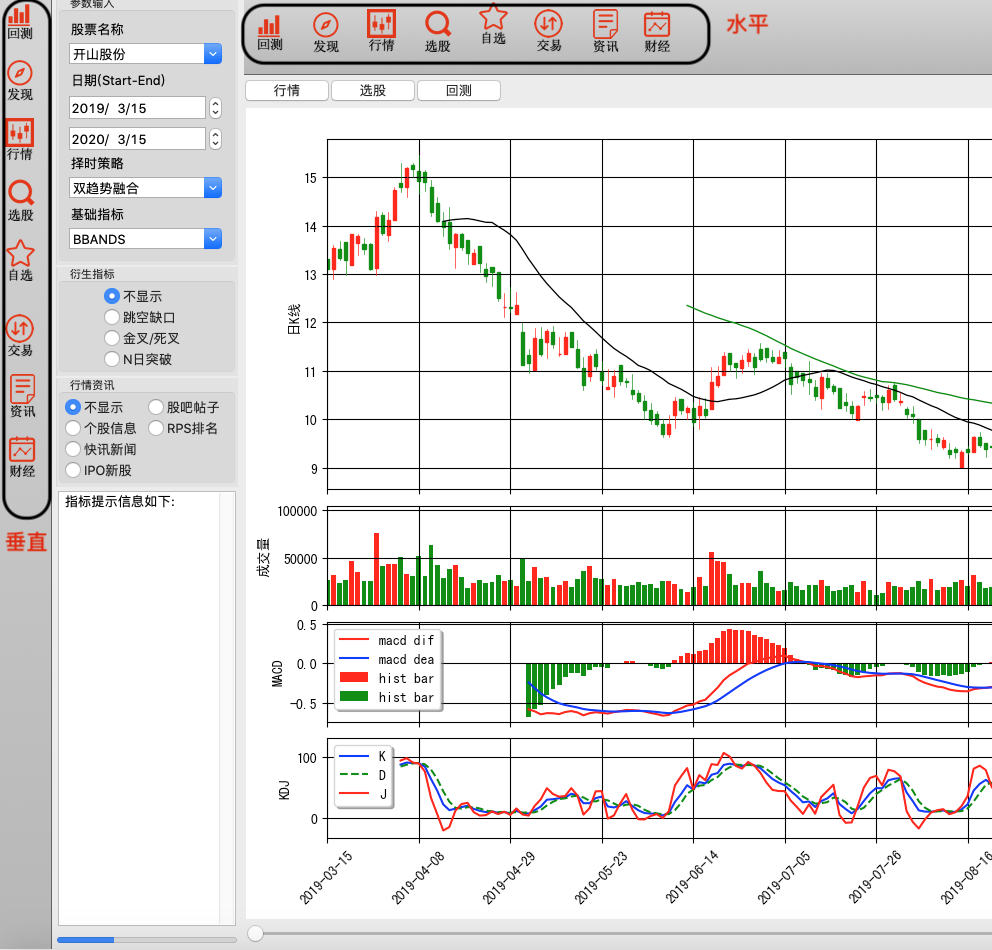Choose the RPS排名 radio button
This screenshot has height=950, width=992.
coord(157,428)
